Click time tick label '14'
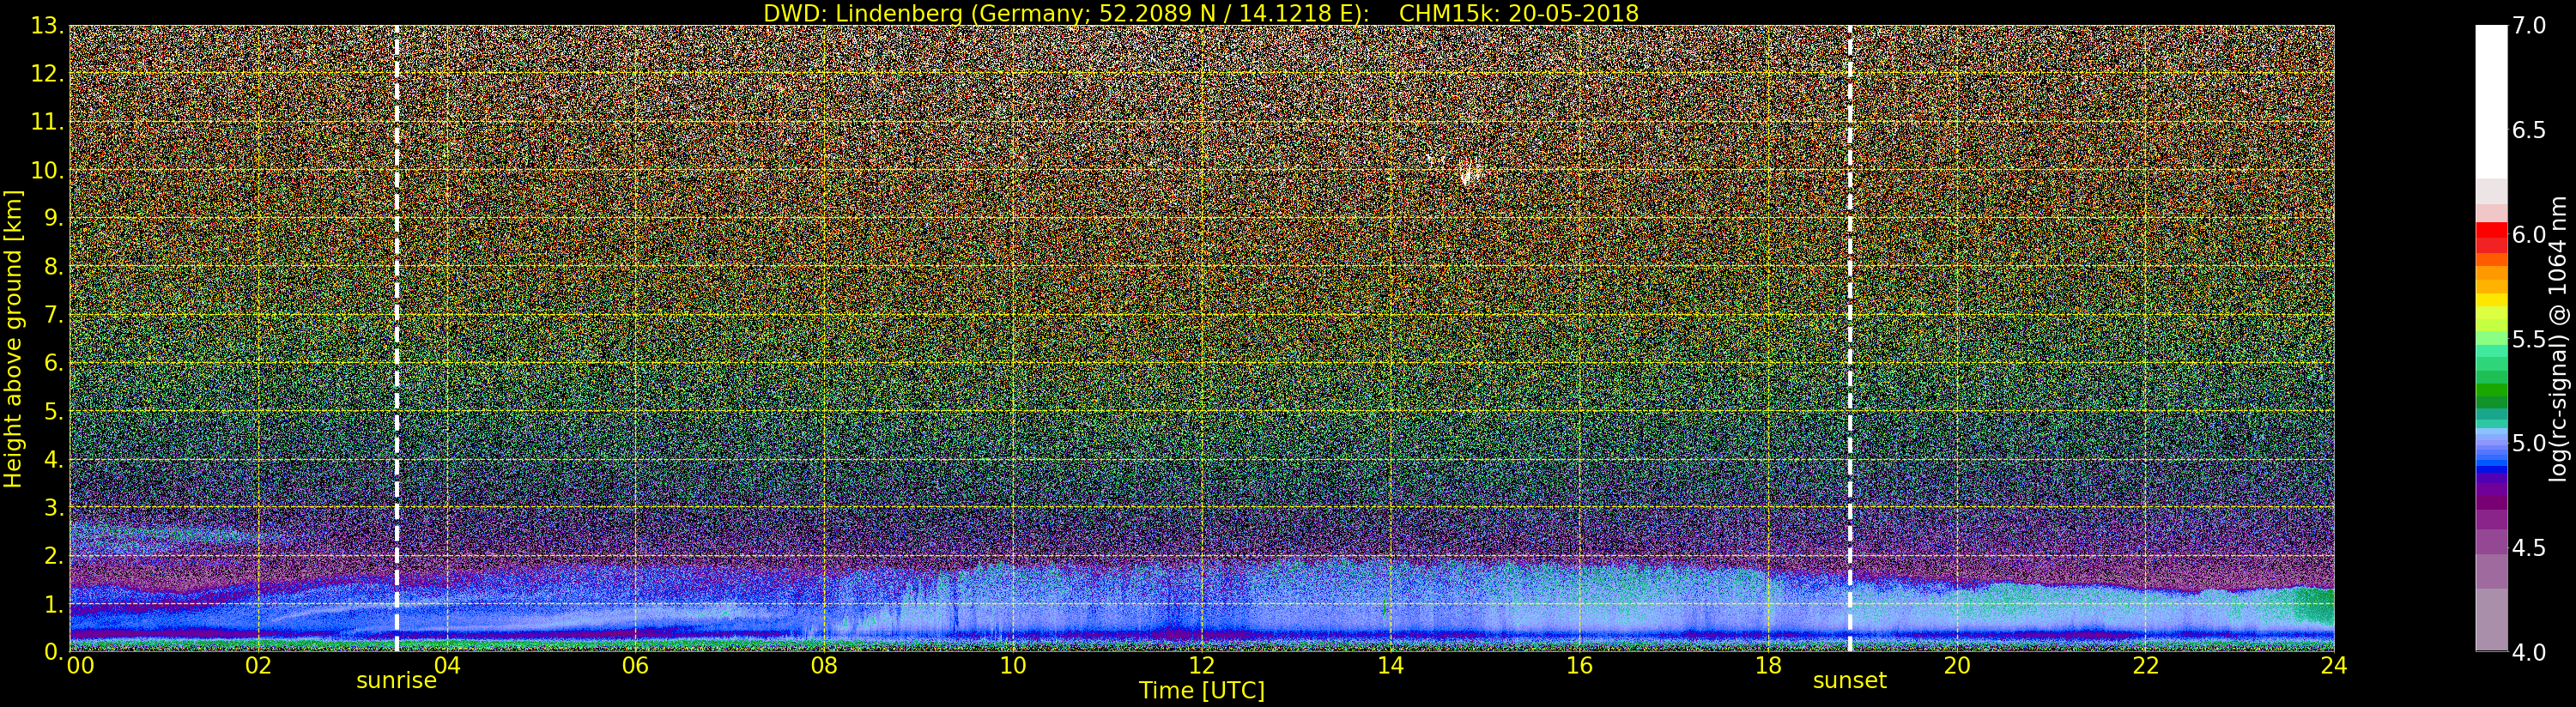The width and height of the screenshot is (2576, 707). pos(1390,666)
